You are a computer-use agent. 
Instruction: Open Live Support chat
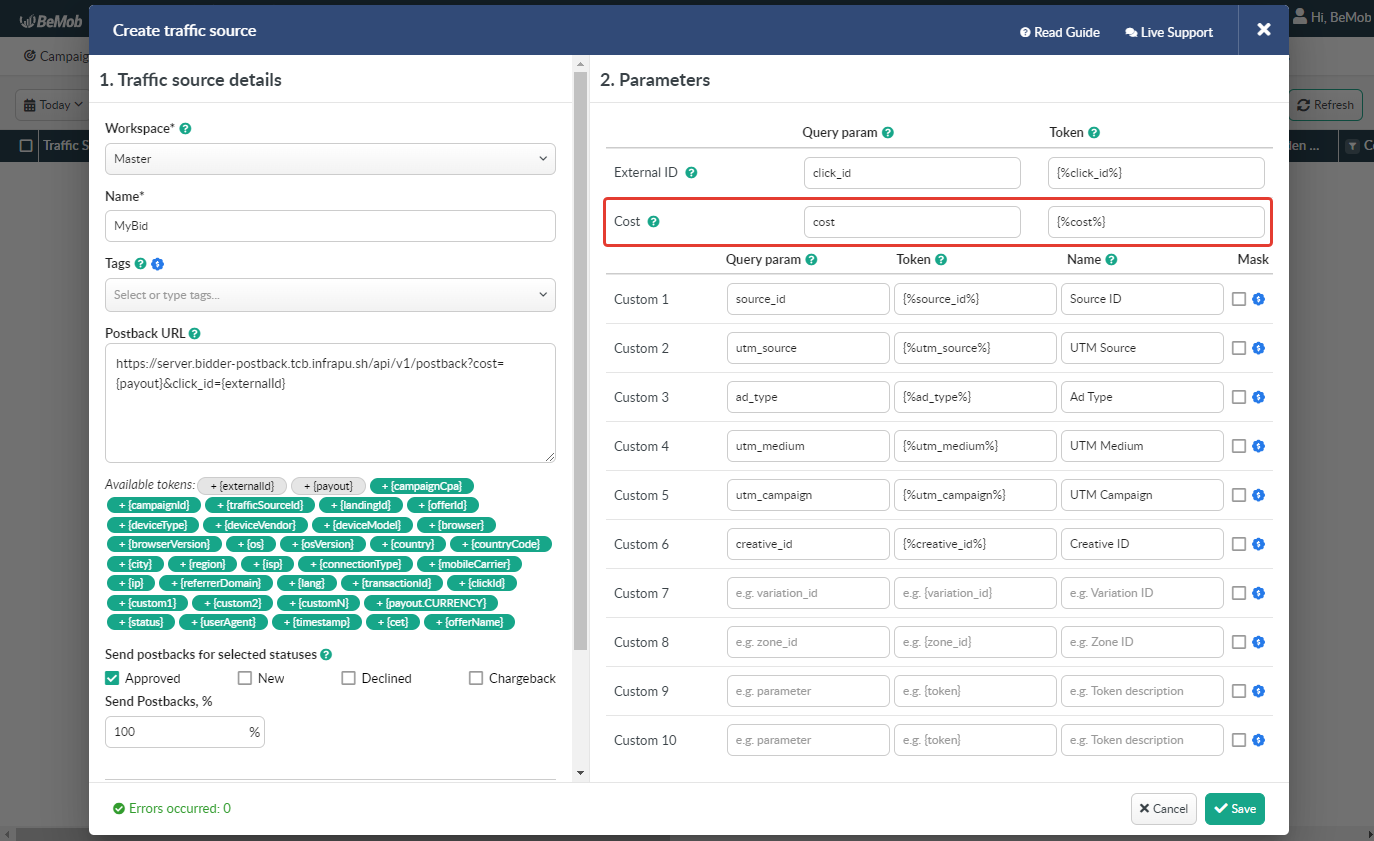[x=1168, y=32]
